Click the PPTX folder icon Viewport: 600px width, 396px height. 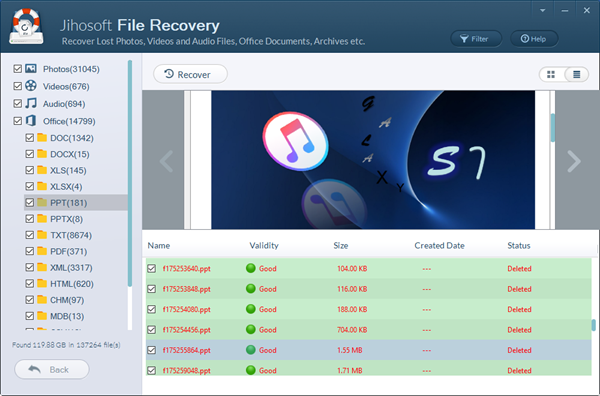(42, 218)
